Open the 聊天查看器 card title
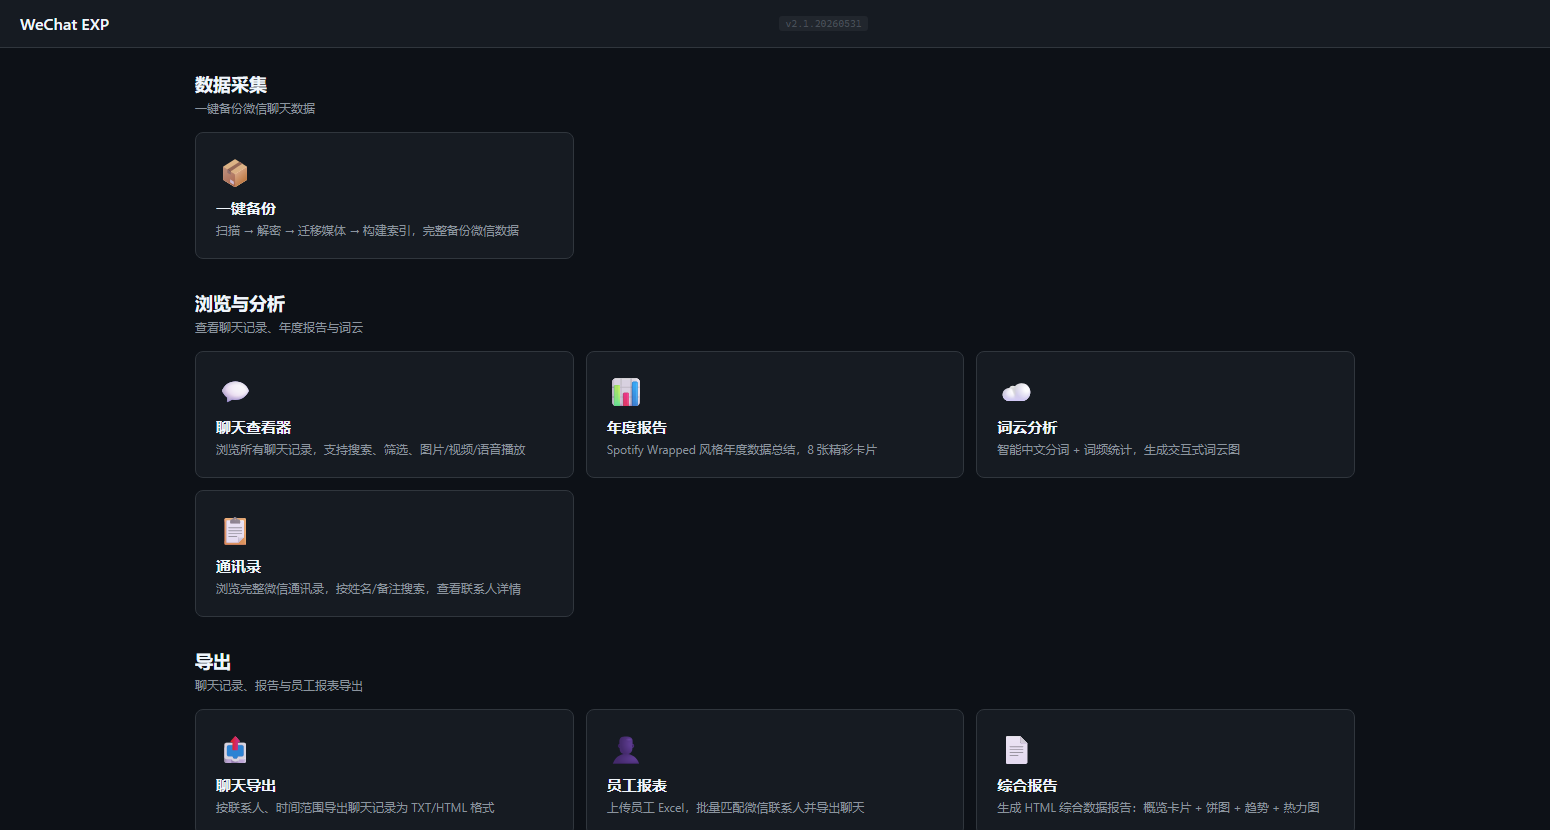The height and width of the screenshot is (830, 1550). [254, 428]
